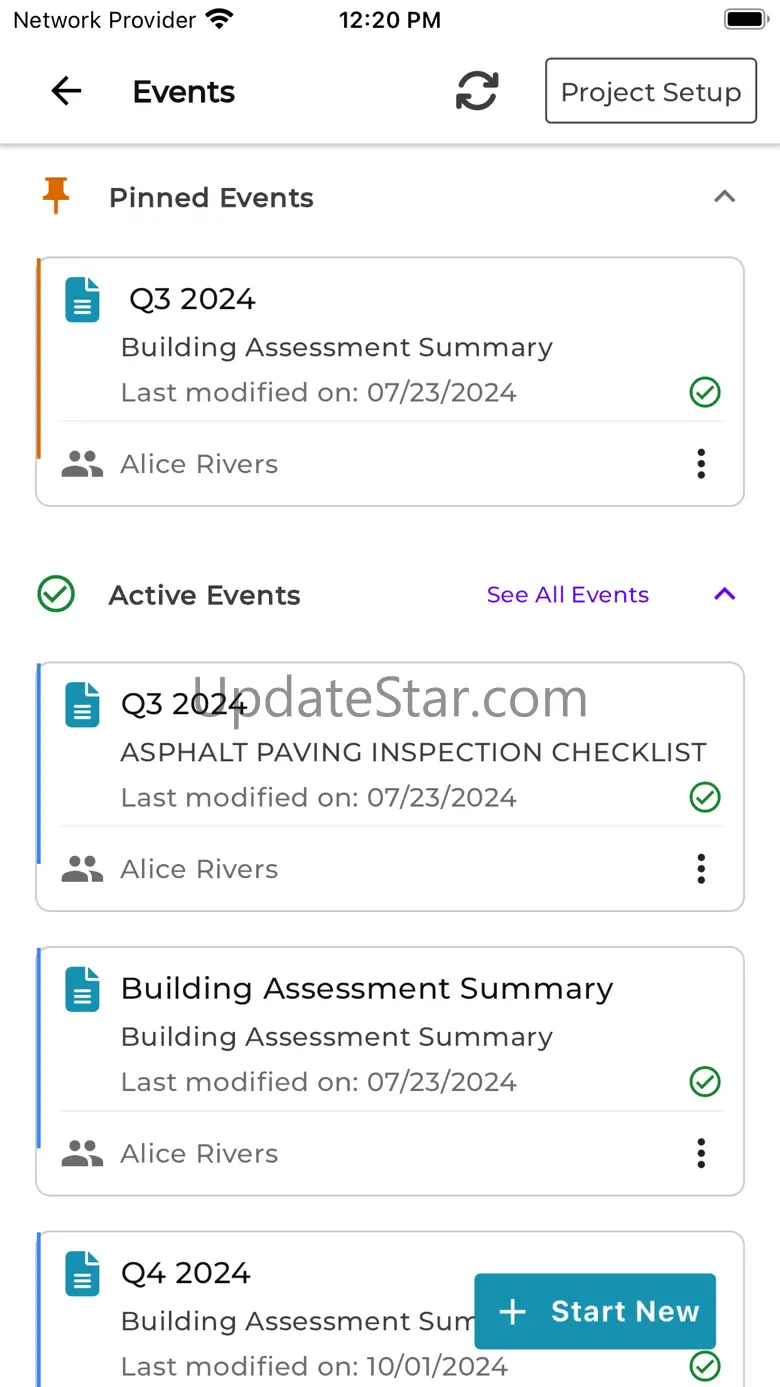Tap the Active Events green check icon
The width and height of the screenshot is (780, 1387).
(56, 595)
